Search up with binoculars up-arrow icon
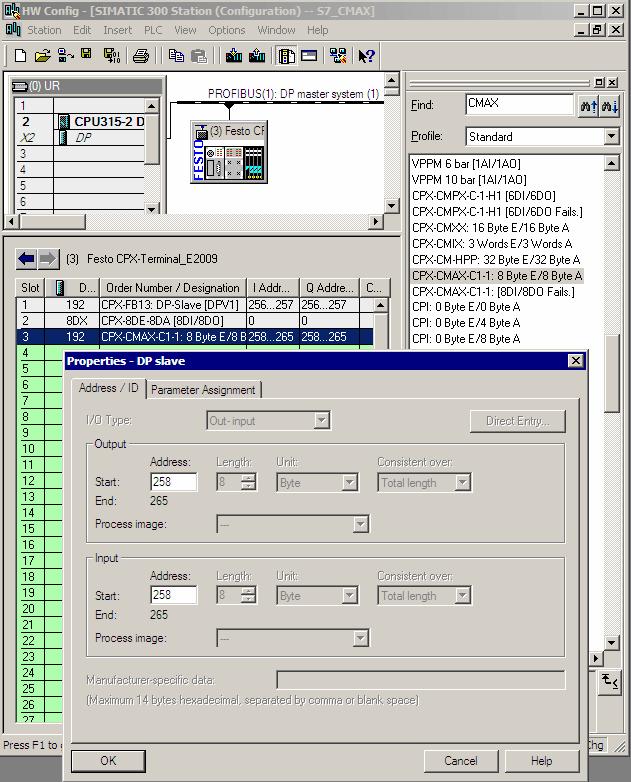The width and height of the screenshot is (631, 782). coord(589,106)
